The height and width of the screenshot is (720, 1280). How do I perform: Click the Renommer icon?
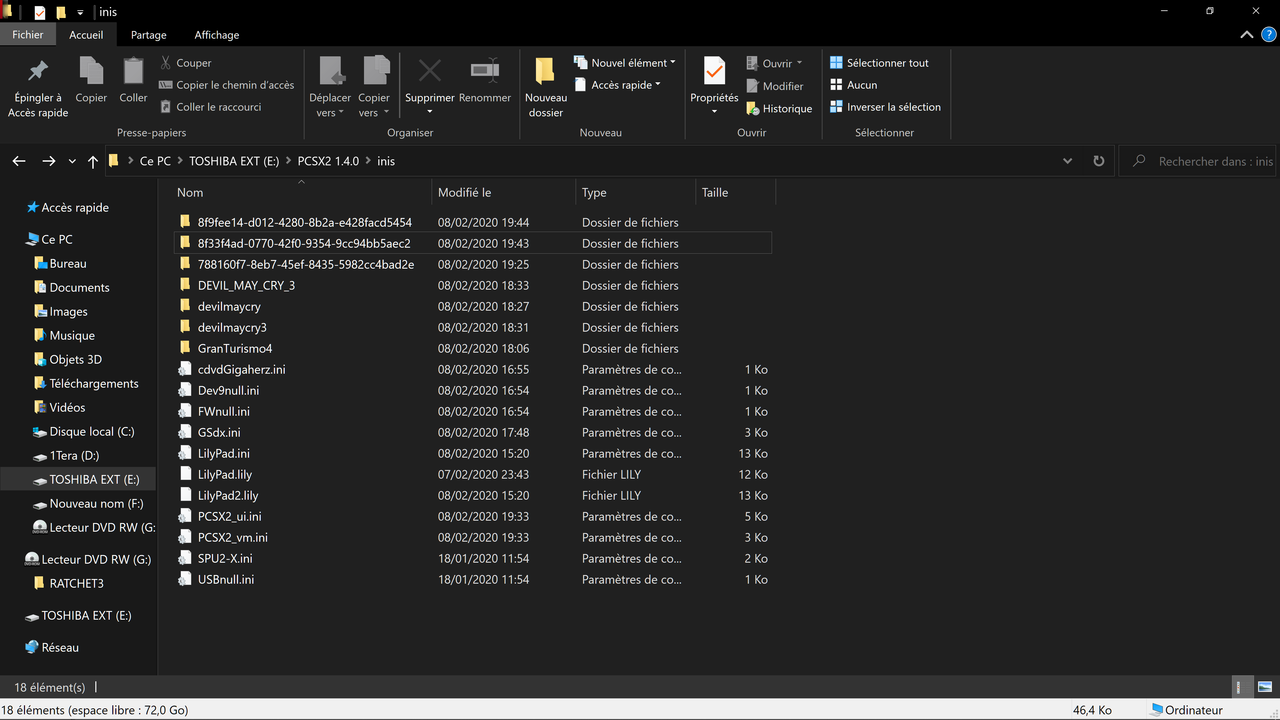pyautogui.click(x=485, y=71)
